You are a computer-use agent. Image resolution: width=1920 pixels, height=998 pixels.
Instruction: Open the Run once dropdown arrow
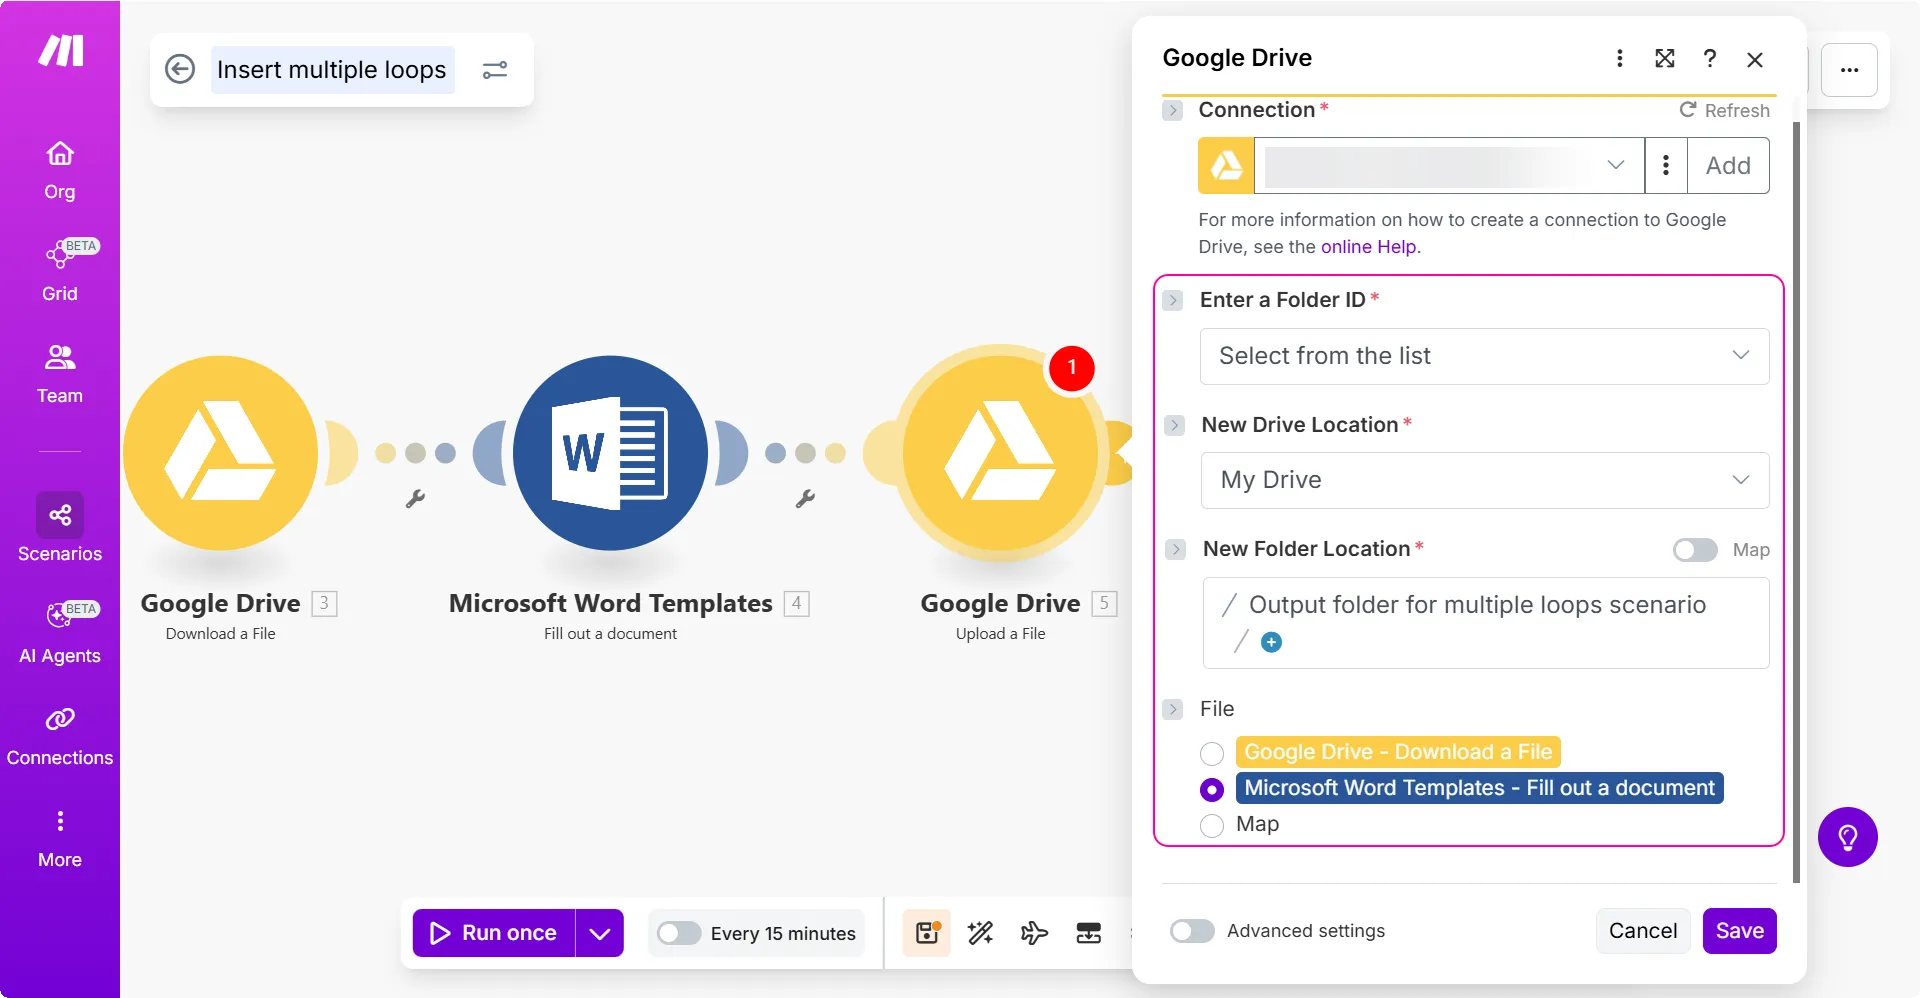pyautogui.click(x=600, y=933)
